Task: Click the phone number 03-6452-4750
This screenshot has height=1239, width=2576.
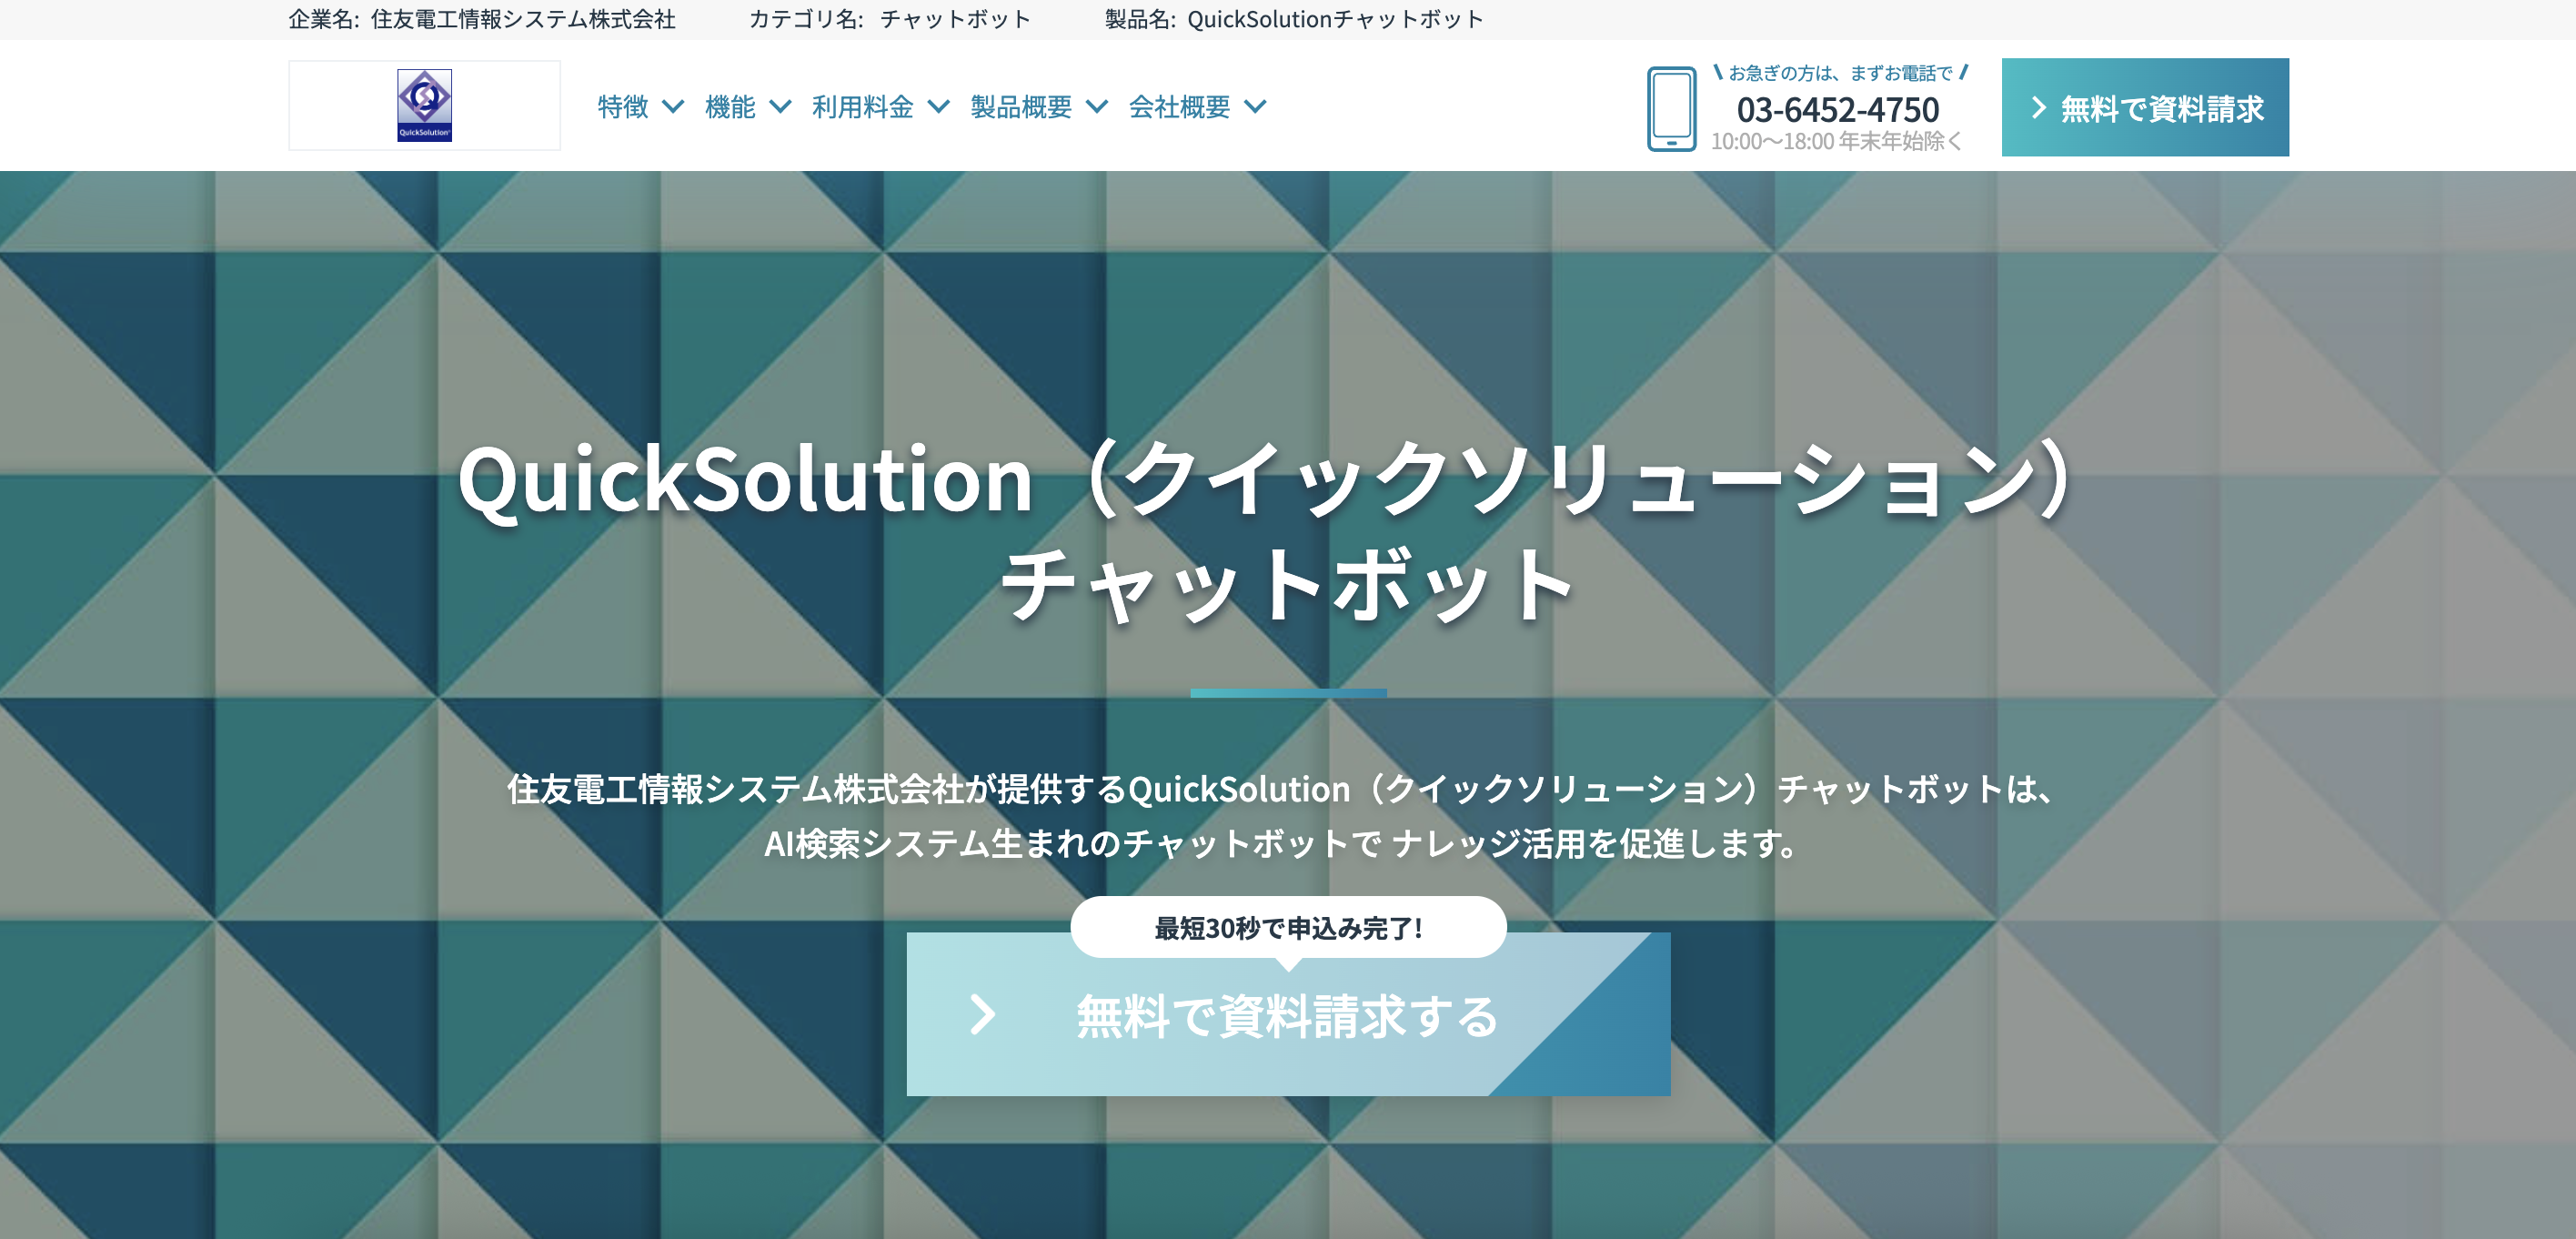Action: pyautogui.click(x=1837, y=109)
